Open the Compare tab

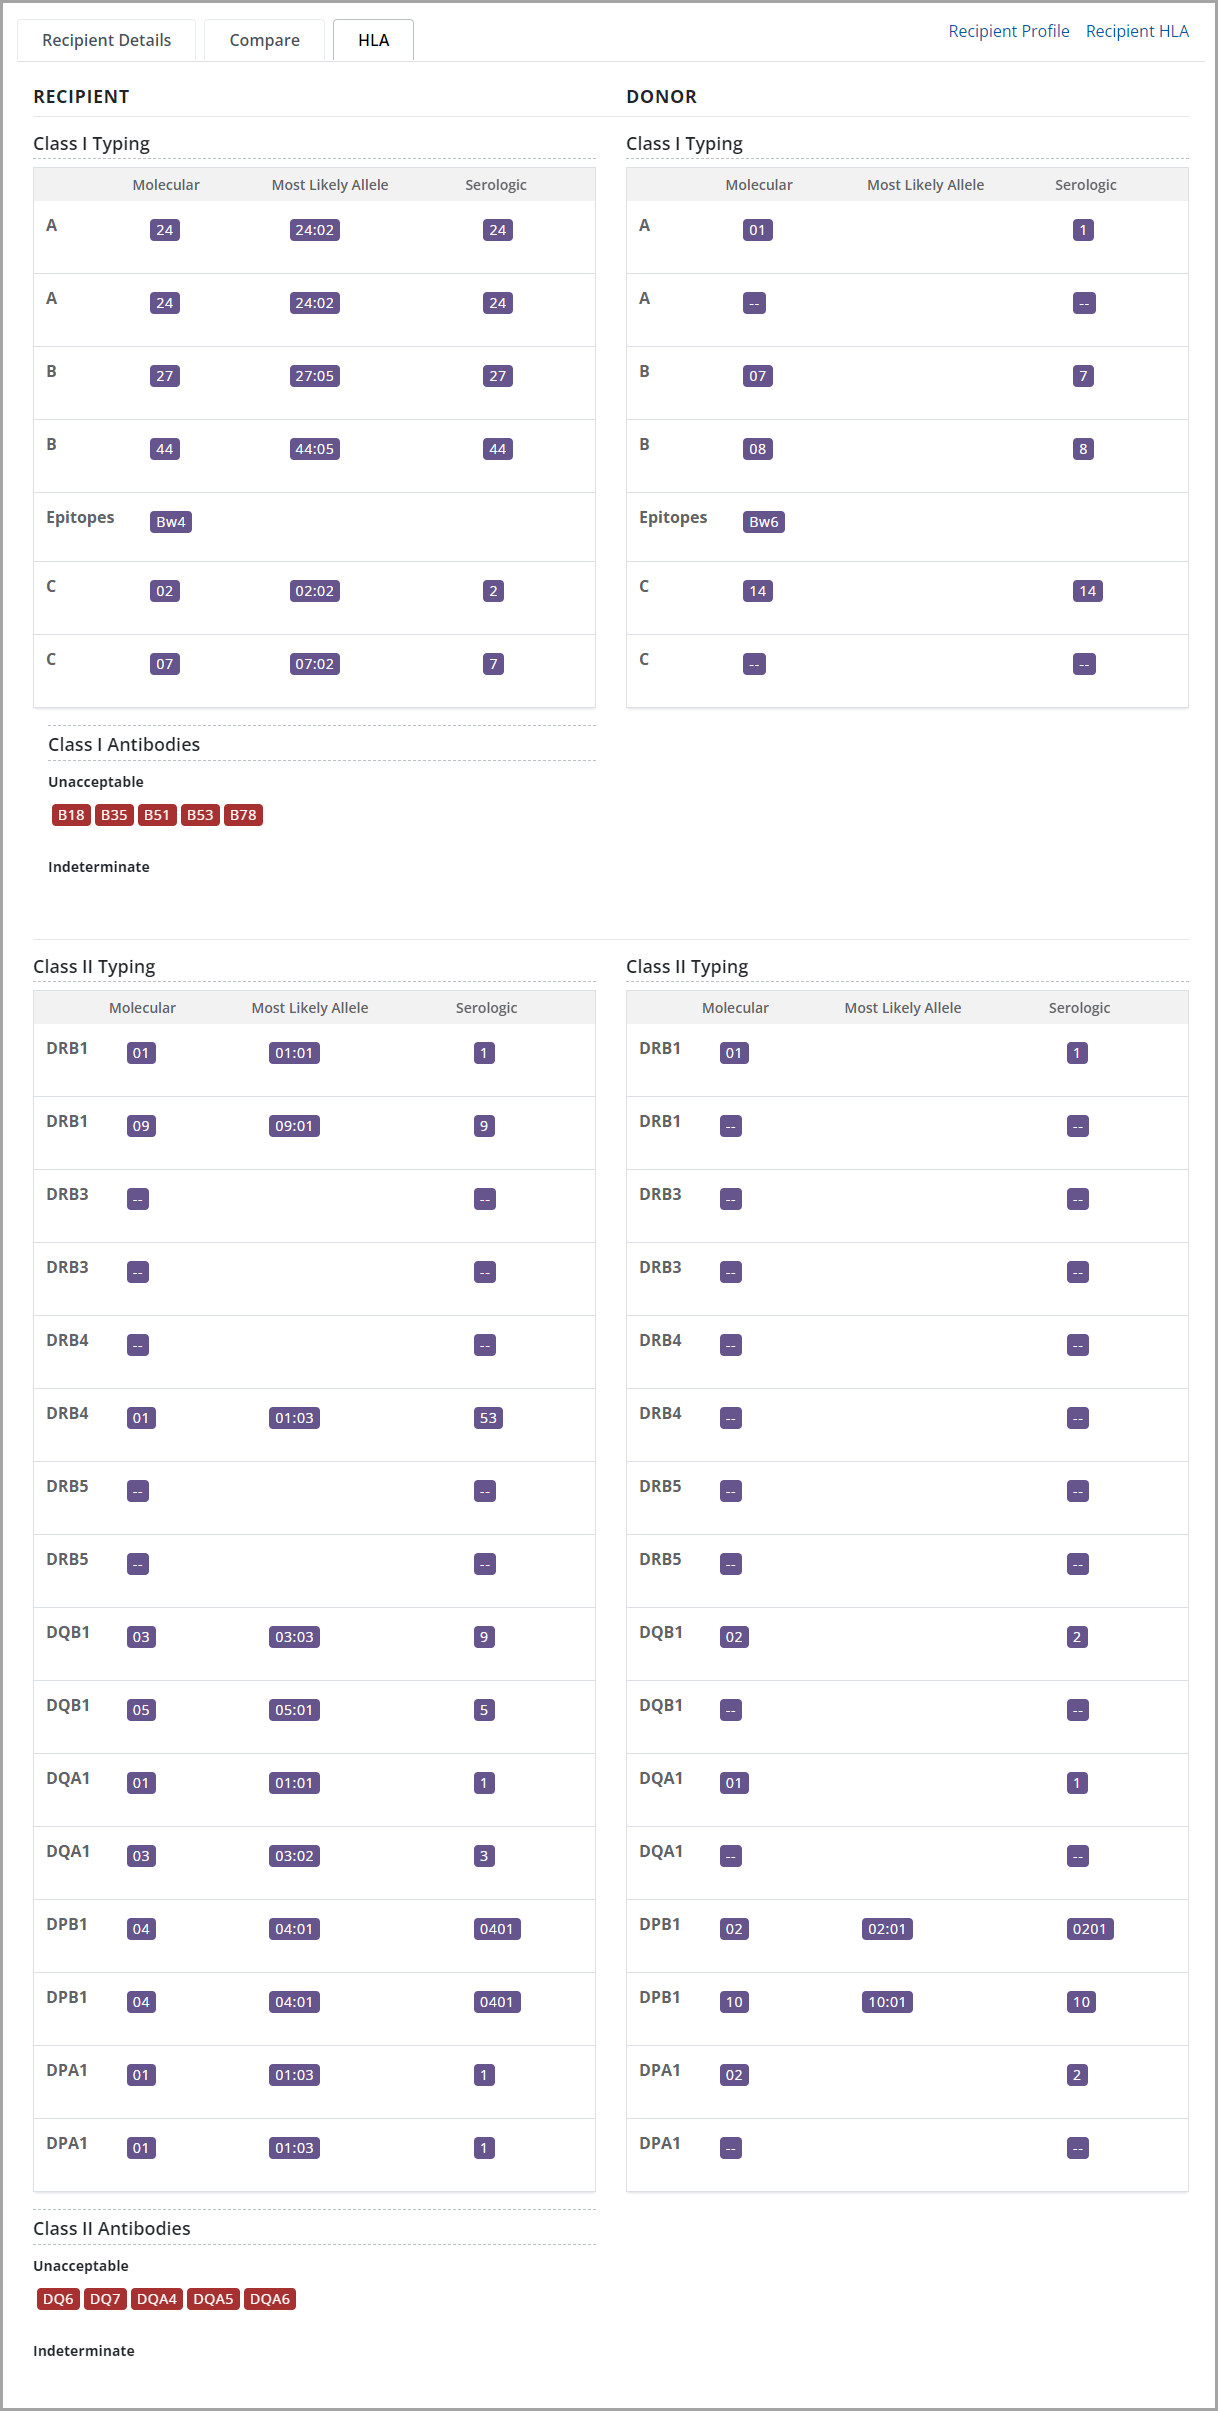(x=264, y=40)
